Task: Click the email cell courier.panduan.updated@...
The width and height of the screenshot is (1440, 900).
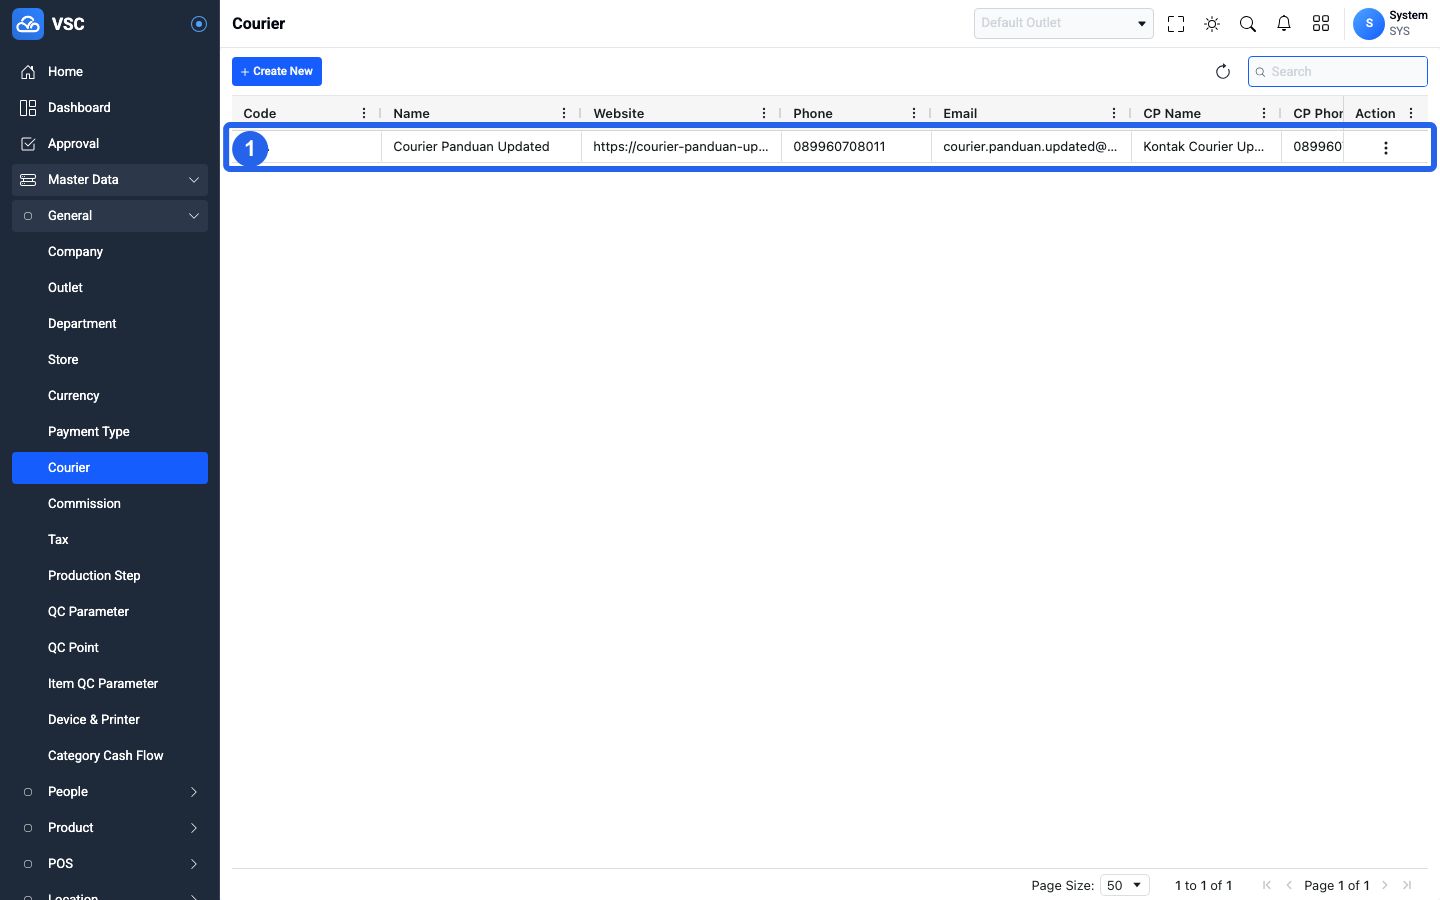Action: (x=1032, y=147)
